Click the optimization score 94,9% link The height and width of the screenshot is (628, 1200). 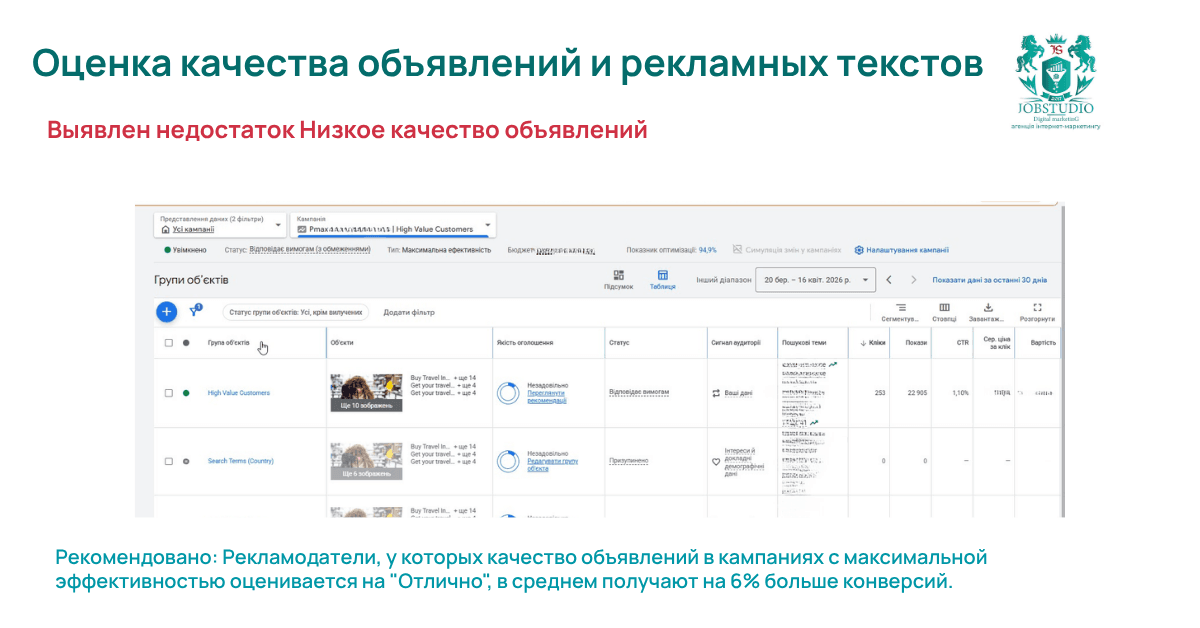tap(707, 250)
